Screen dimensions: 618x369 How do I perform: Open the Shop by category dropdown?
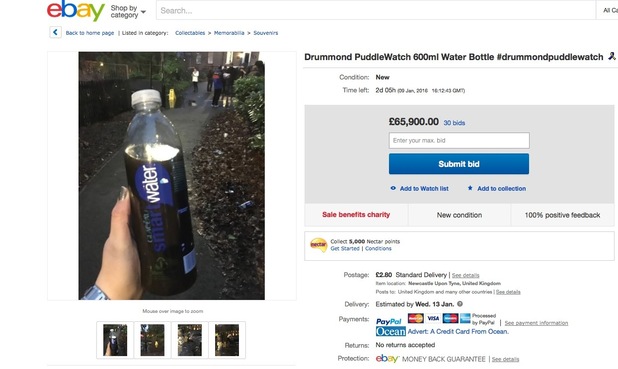(128, 11)
